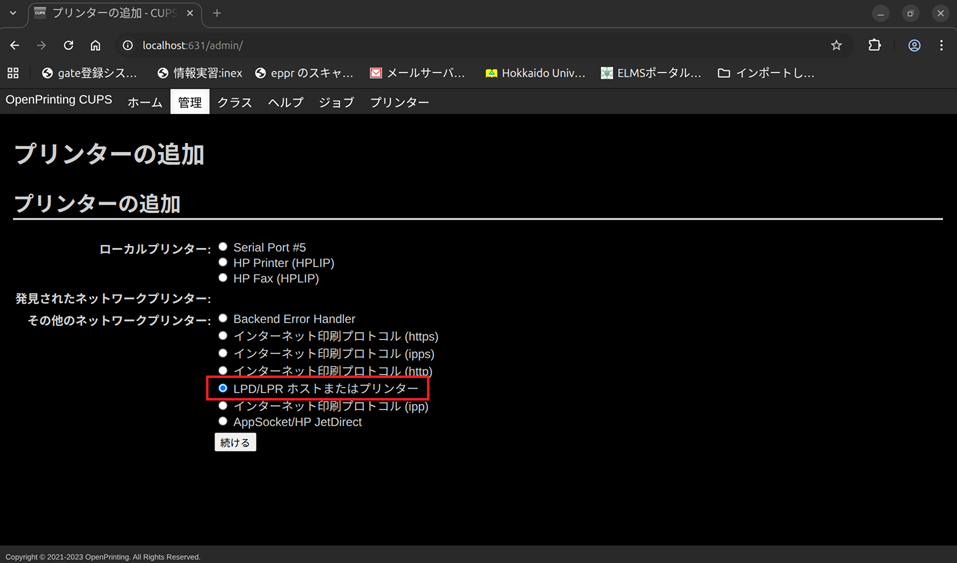
Task: Select the HP Printer (HPLIP) option
Action: coord(223,262)
